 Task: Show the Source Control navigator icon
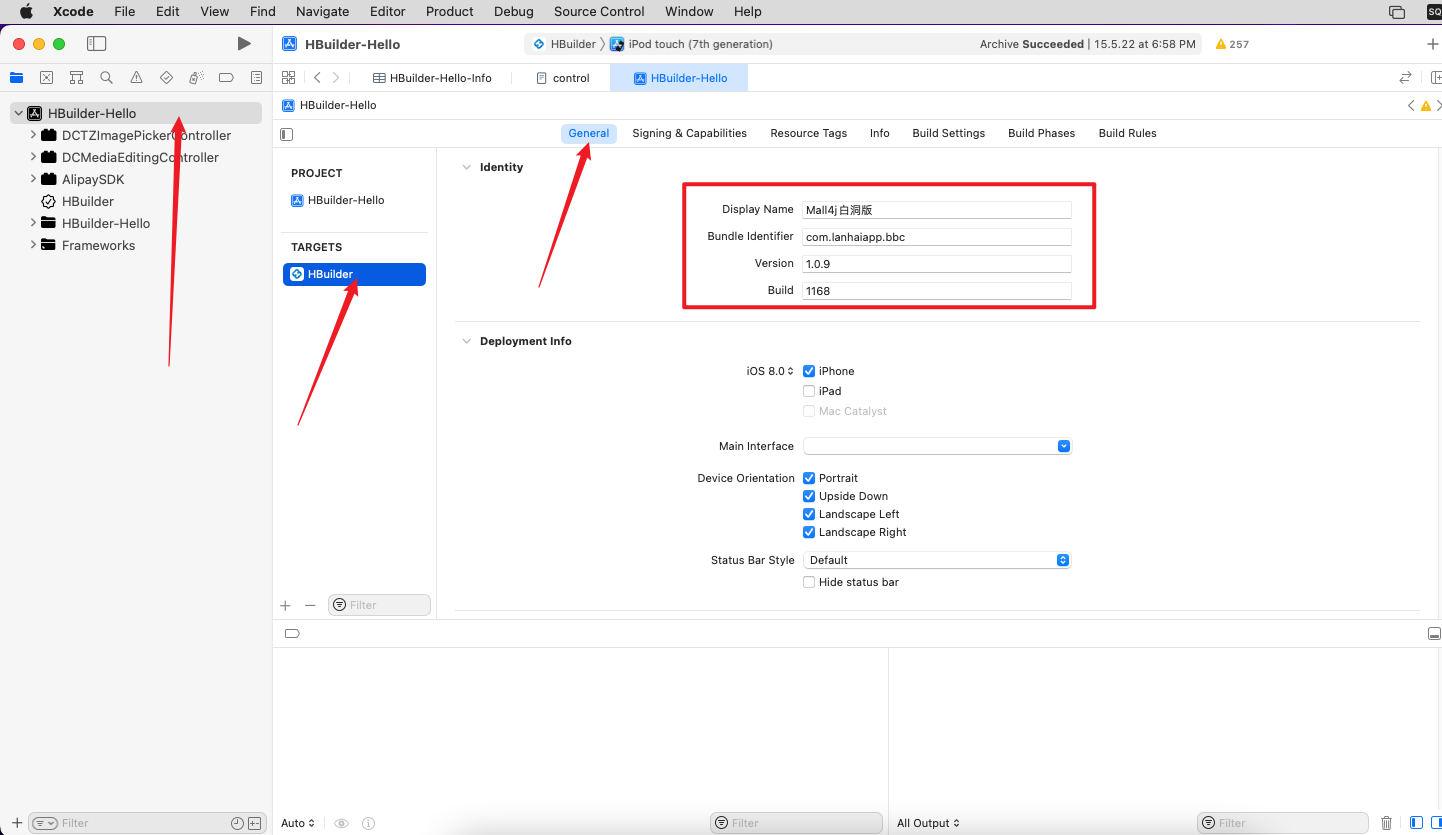coord(46,78)
